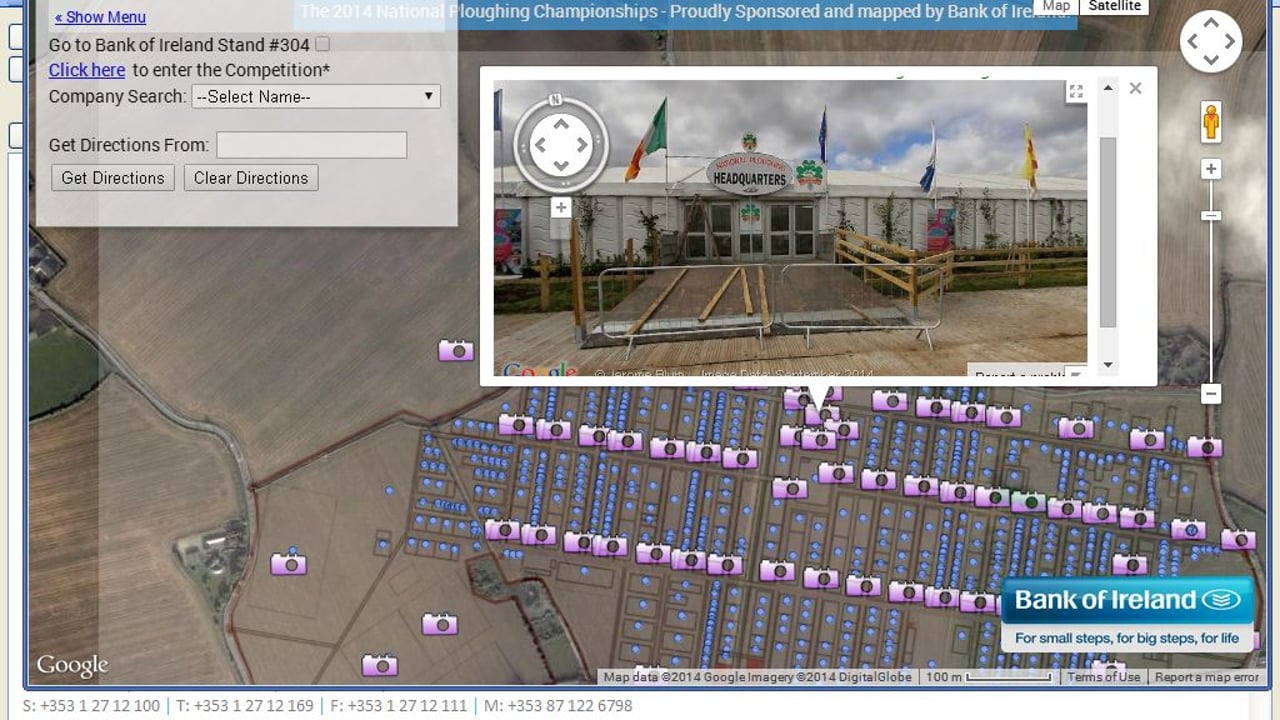Image resolution: width=1280 pixels, height=720 pixels.
Task: Open the Company Search dropdown
Action: coord(315,97)
